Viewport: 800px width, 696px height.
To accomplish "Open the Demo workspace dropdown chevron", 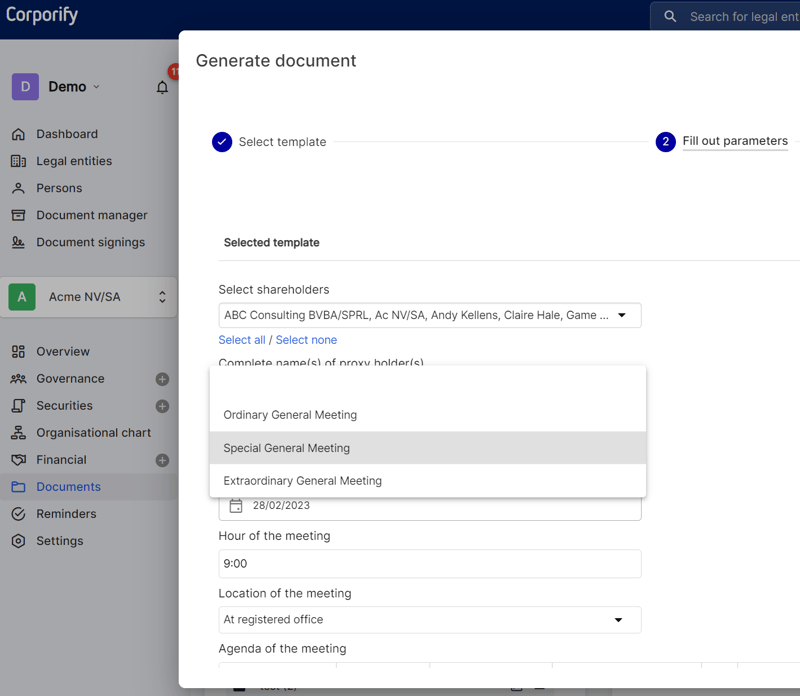I will (x=96, y=87).
